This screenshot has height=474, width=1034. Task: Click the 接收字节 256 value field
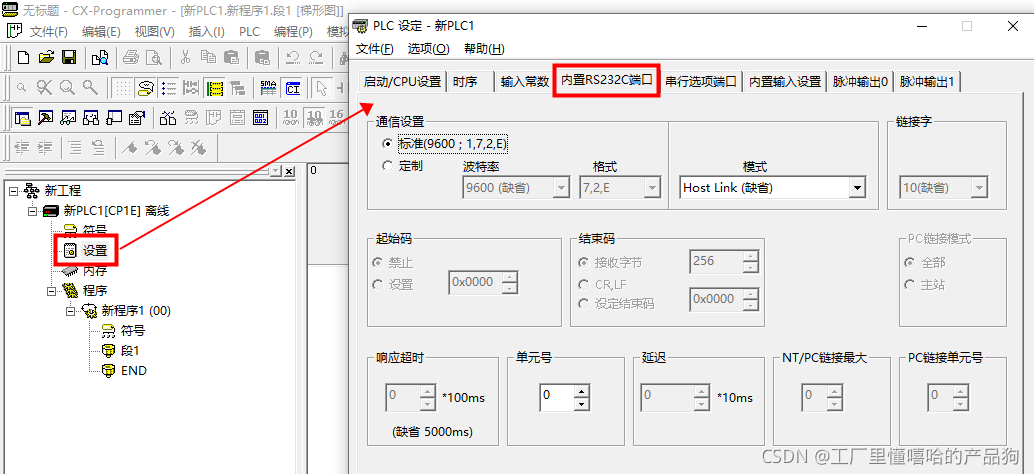pyautogui.click(x=715, y=262)
